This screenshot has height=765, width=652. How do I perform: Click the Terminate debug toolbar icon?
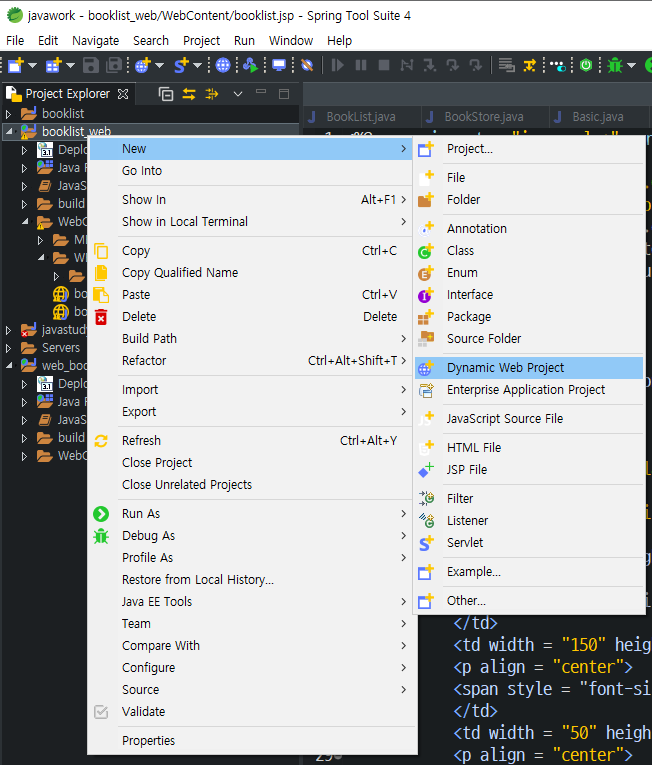(384, 65)
